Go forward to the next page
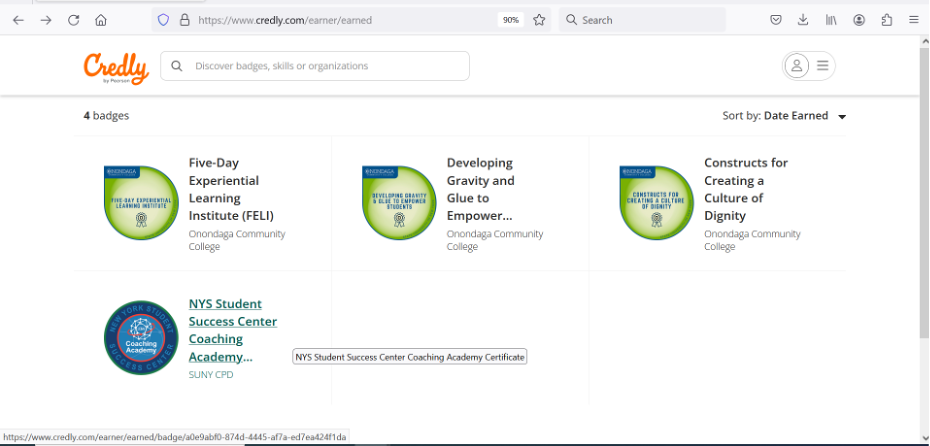This screenshot has height=446, width=930. [46, 20]
